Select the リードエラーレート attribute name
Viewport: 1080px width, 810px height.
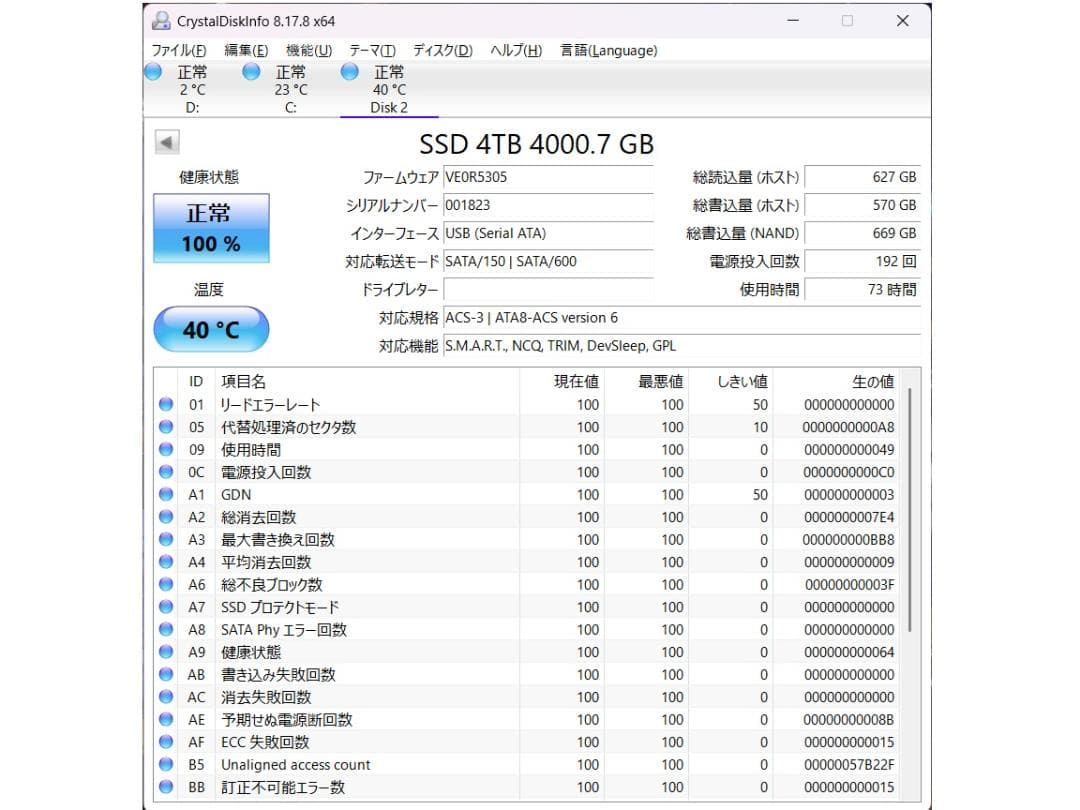click(270, 405)
